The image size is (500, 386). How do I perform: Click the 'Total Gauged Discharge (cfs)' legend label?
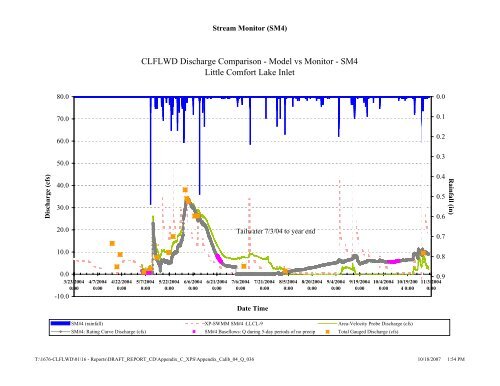[368, 332]
